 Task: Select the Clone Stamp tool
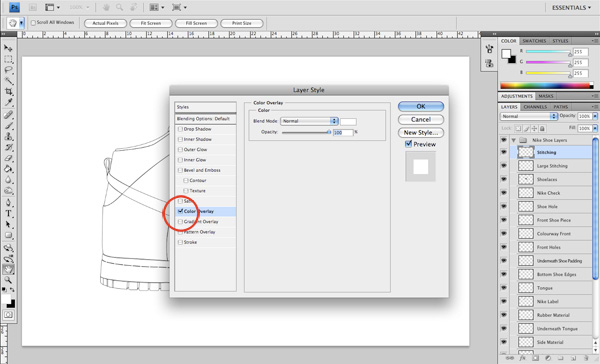pyautogui.click(x=8, y=136)
